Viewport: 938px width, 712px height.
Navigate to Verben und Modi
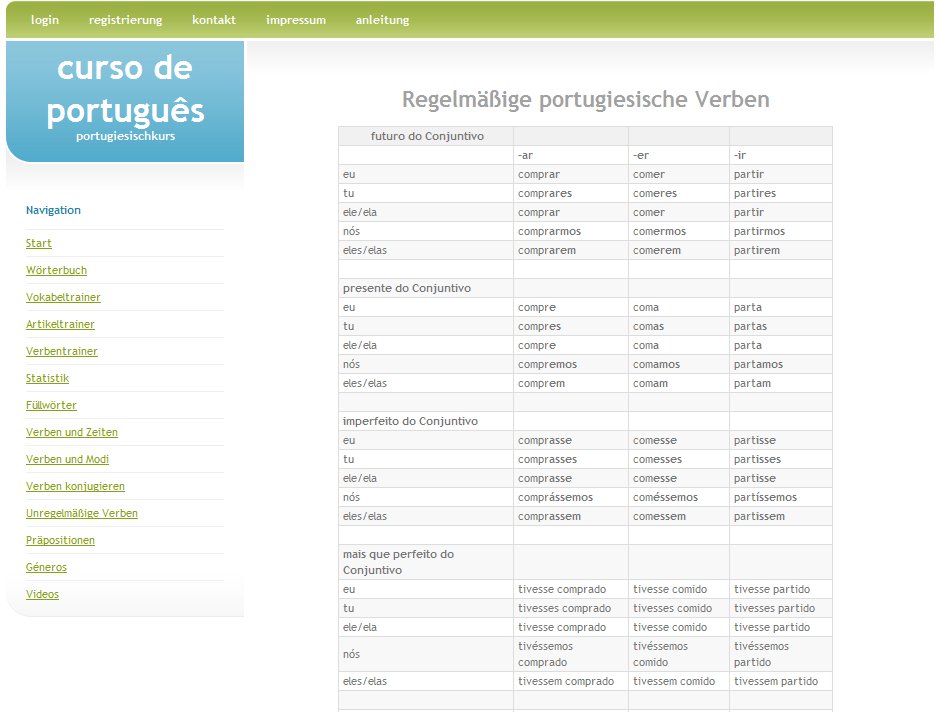pyautogui.click(x=67, y=460)
